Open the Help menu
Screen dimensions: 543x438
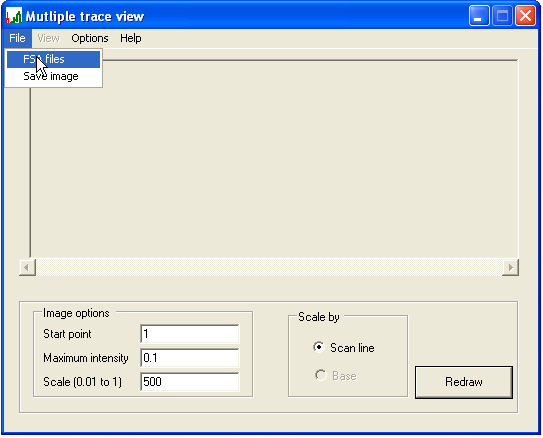pos(131,38)
